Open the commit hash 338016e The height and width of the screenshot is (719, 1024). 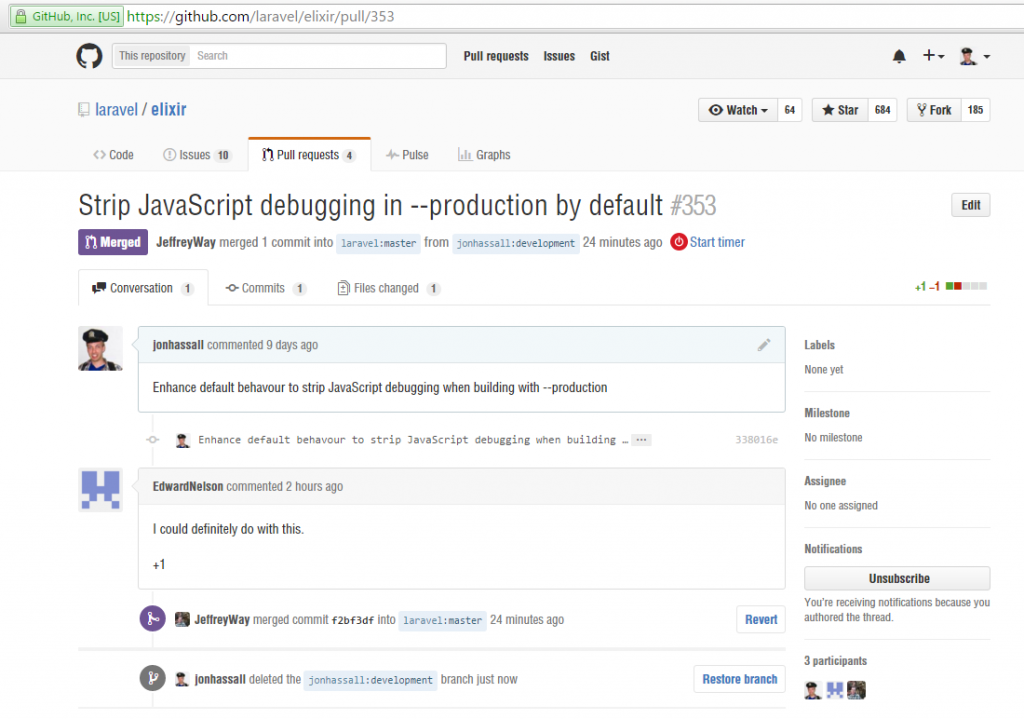point(756,439)
